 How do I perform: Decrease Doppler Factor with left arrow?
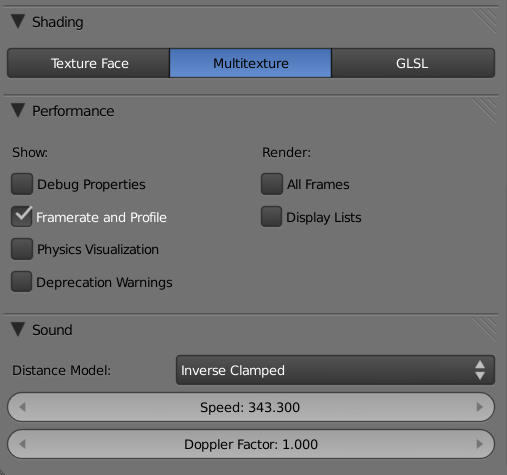tap(22, 444)
